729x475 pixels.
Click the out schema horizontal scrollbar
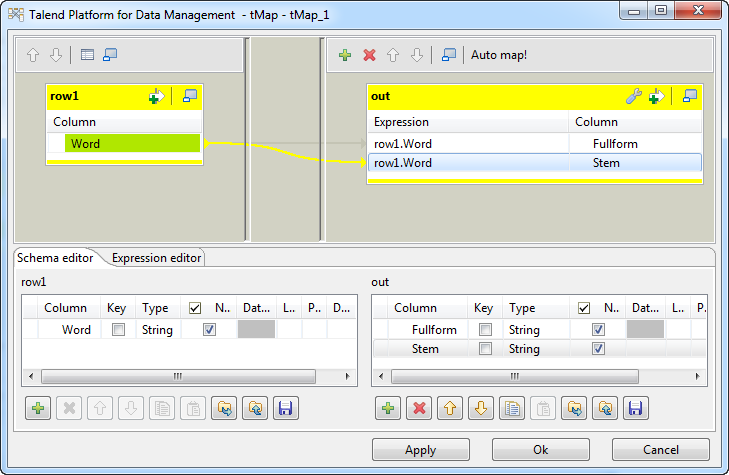click(x=540, y=377)
